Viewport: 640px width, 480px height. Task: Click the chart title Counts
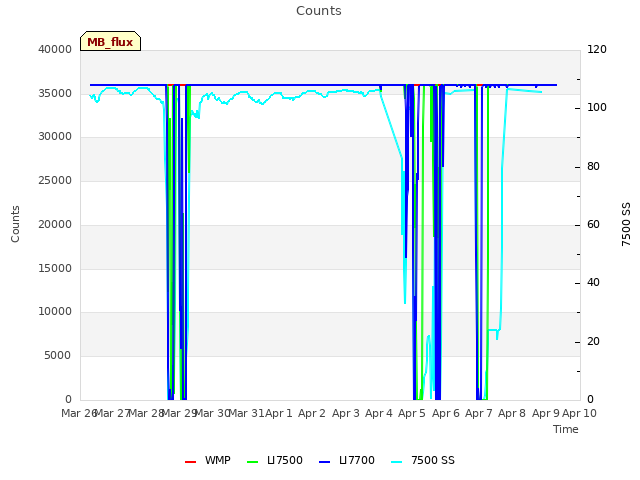point(319,11)
